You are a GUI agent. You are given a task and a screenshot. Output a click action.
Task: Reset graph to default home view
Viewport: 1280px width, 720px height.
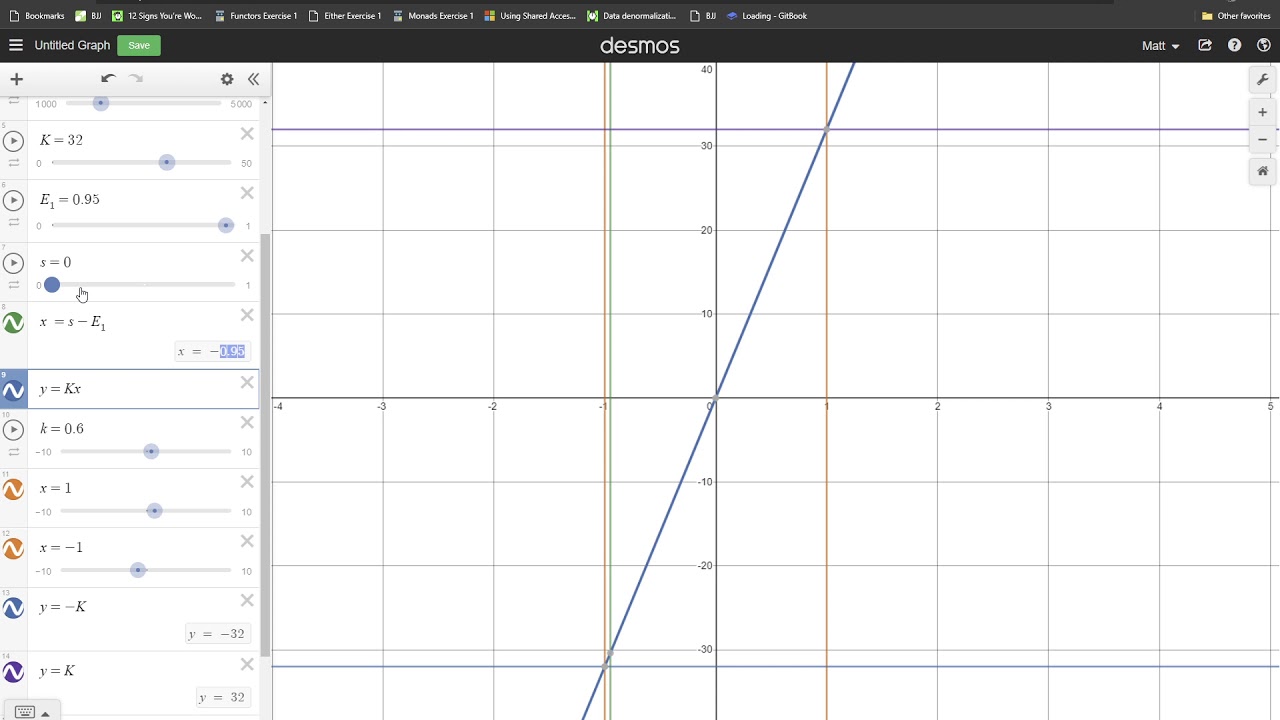pos(1262,171)
